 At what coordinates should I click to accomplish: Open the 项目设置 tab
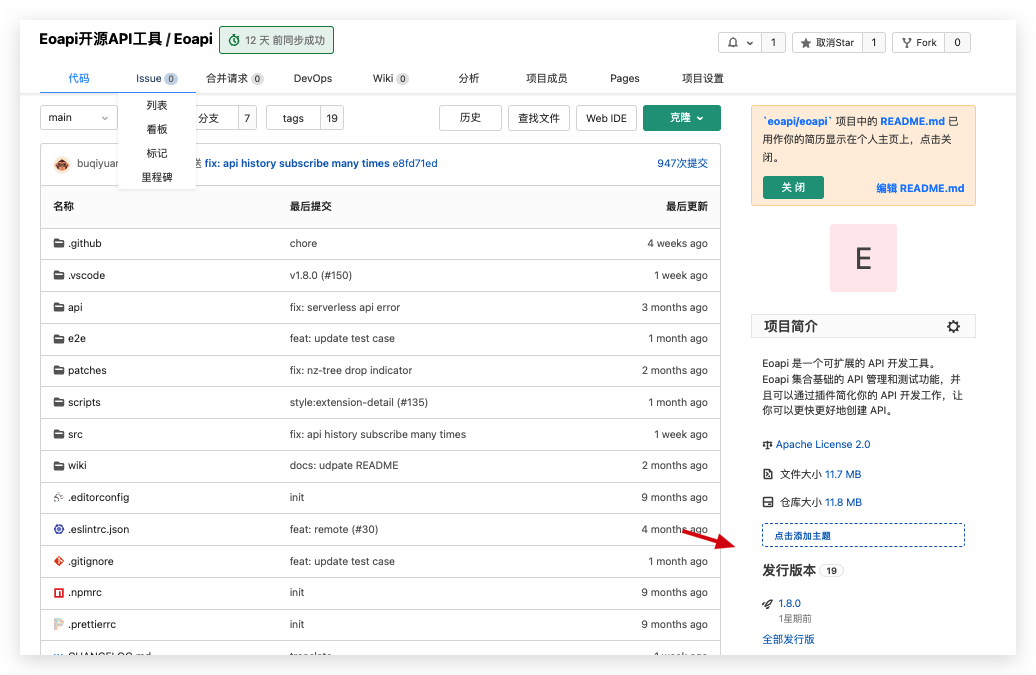tap(702, 79)
